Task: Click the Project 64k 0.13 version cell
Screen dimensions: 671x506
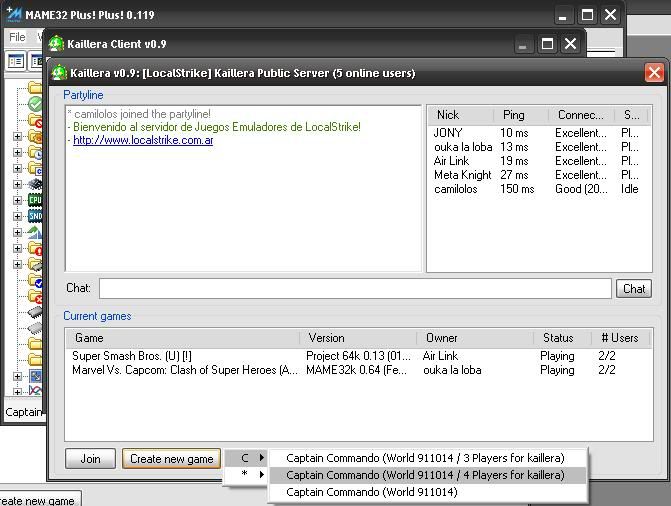Action: (x=358, y=356)
